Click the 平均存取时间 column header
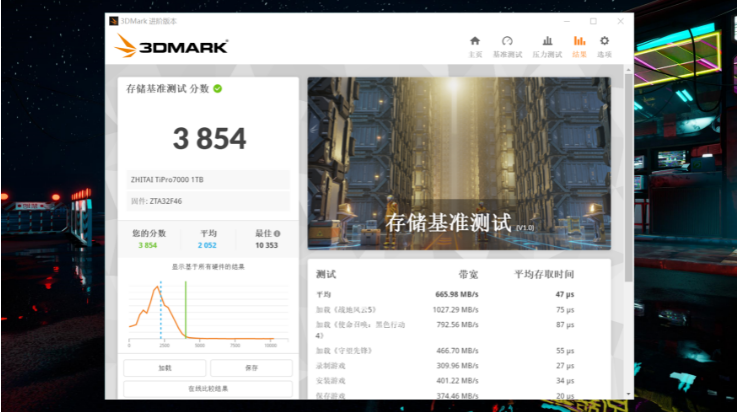737x412 pixels. pos(544,274)
